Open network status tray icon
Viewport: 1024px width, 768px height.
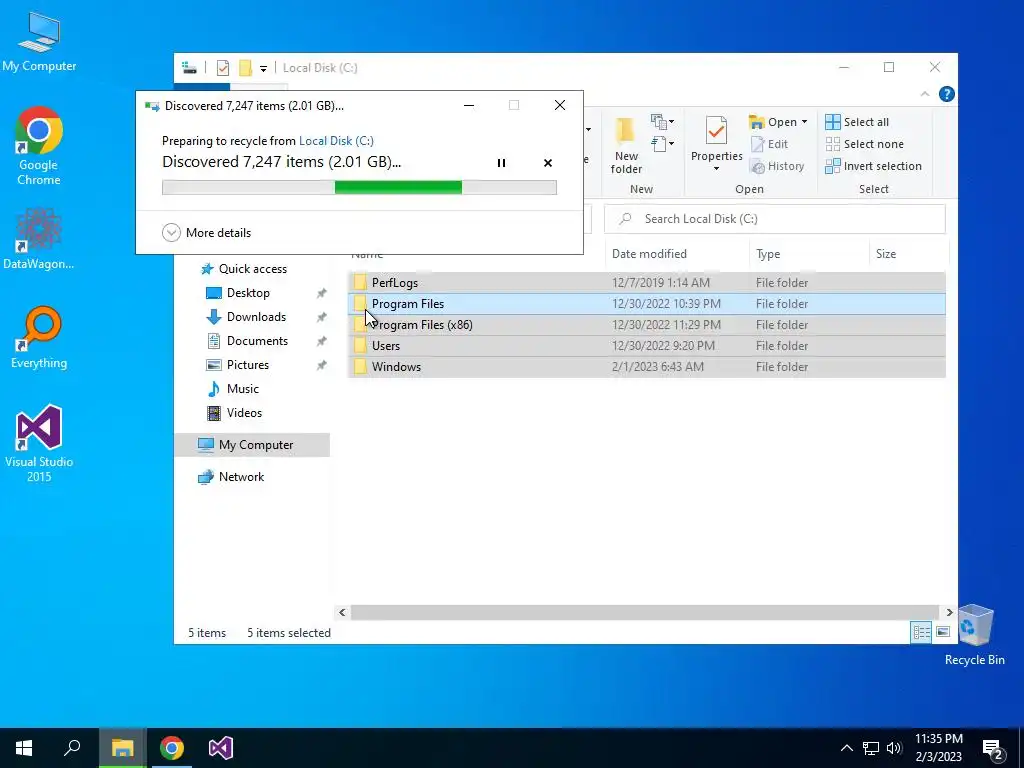pos(871,748)
